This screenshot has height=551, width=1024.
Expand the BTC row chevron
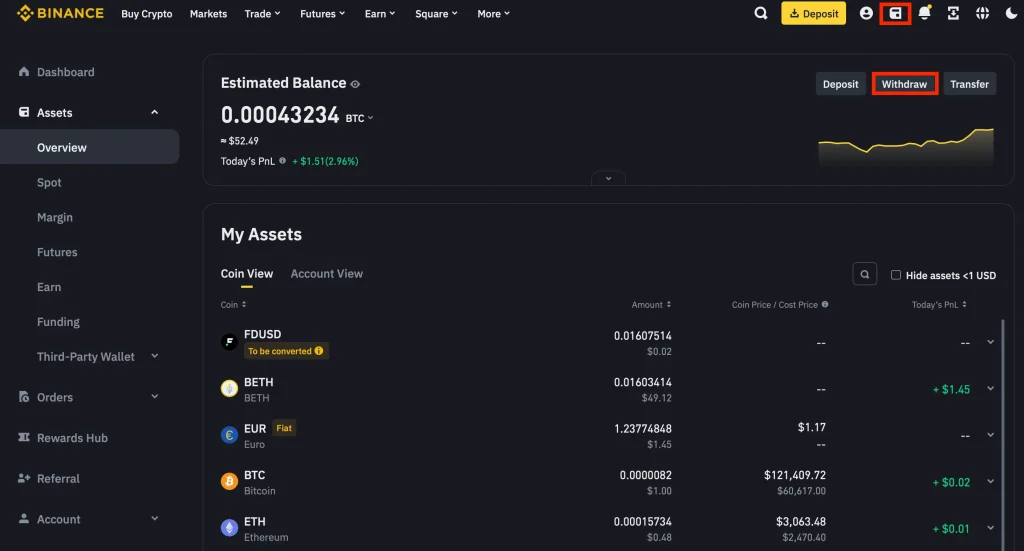point(991,481)
